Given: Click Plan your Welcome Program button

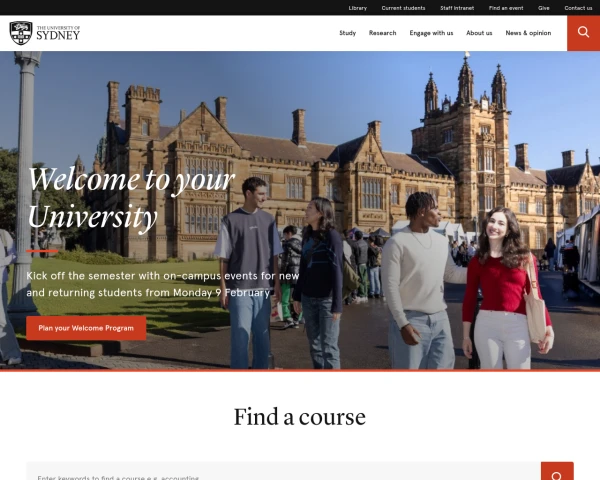Looking at the screenshot, I should click(x=86, y=328).
